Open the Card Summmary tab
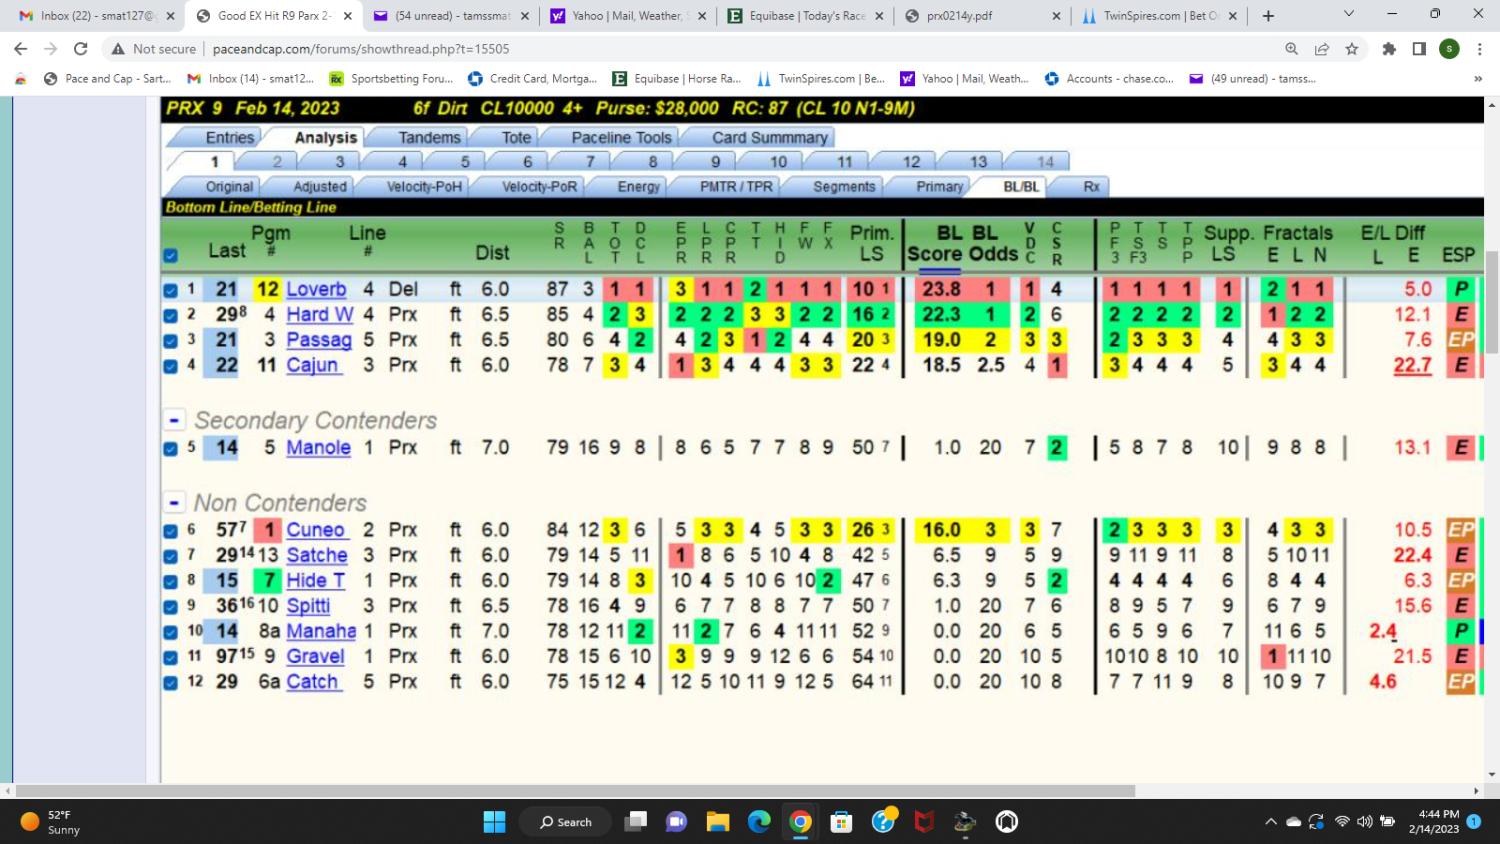1500x844 pixels. 770,137
